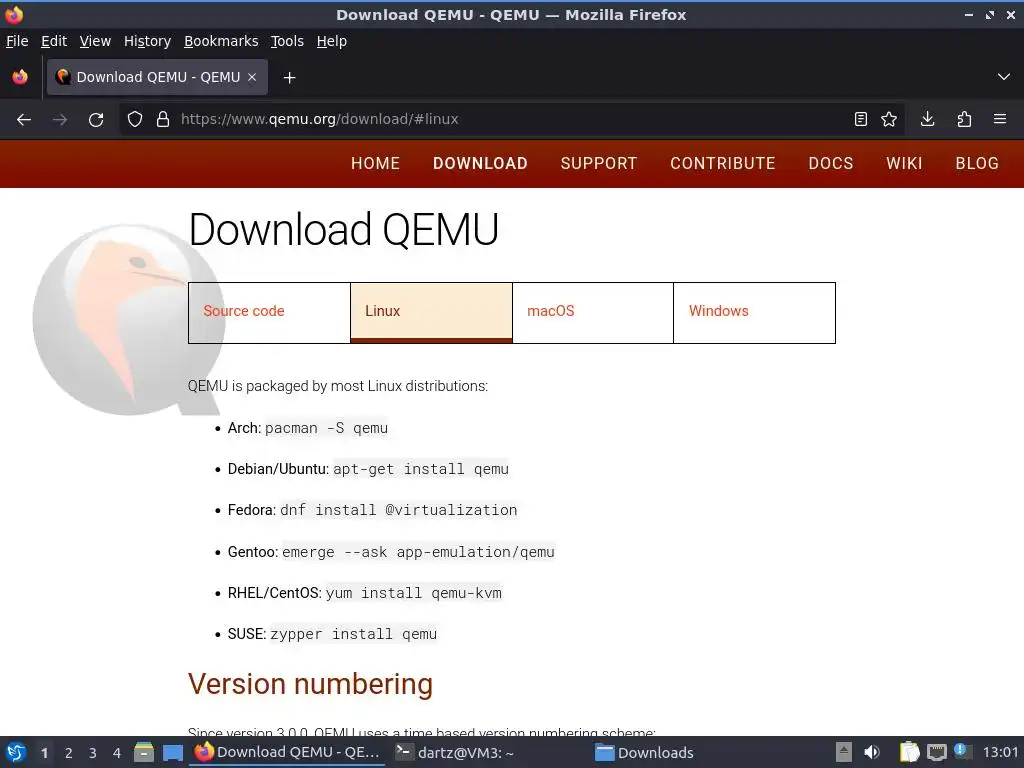
Task: Click the removable media eject tray icon
Action: [x=844, y=752]
